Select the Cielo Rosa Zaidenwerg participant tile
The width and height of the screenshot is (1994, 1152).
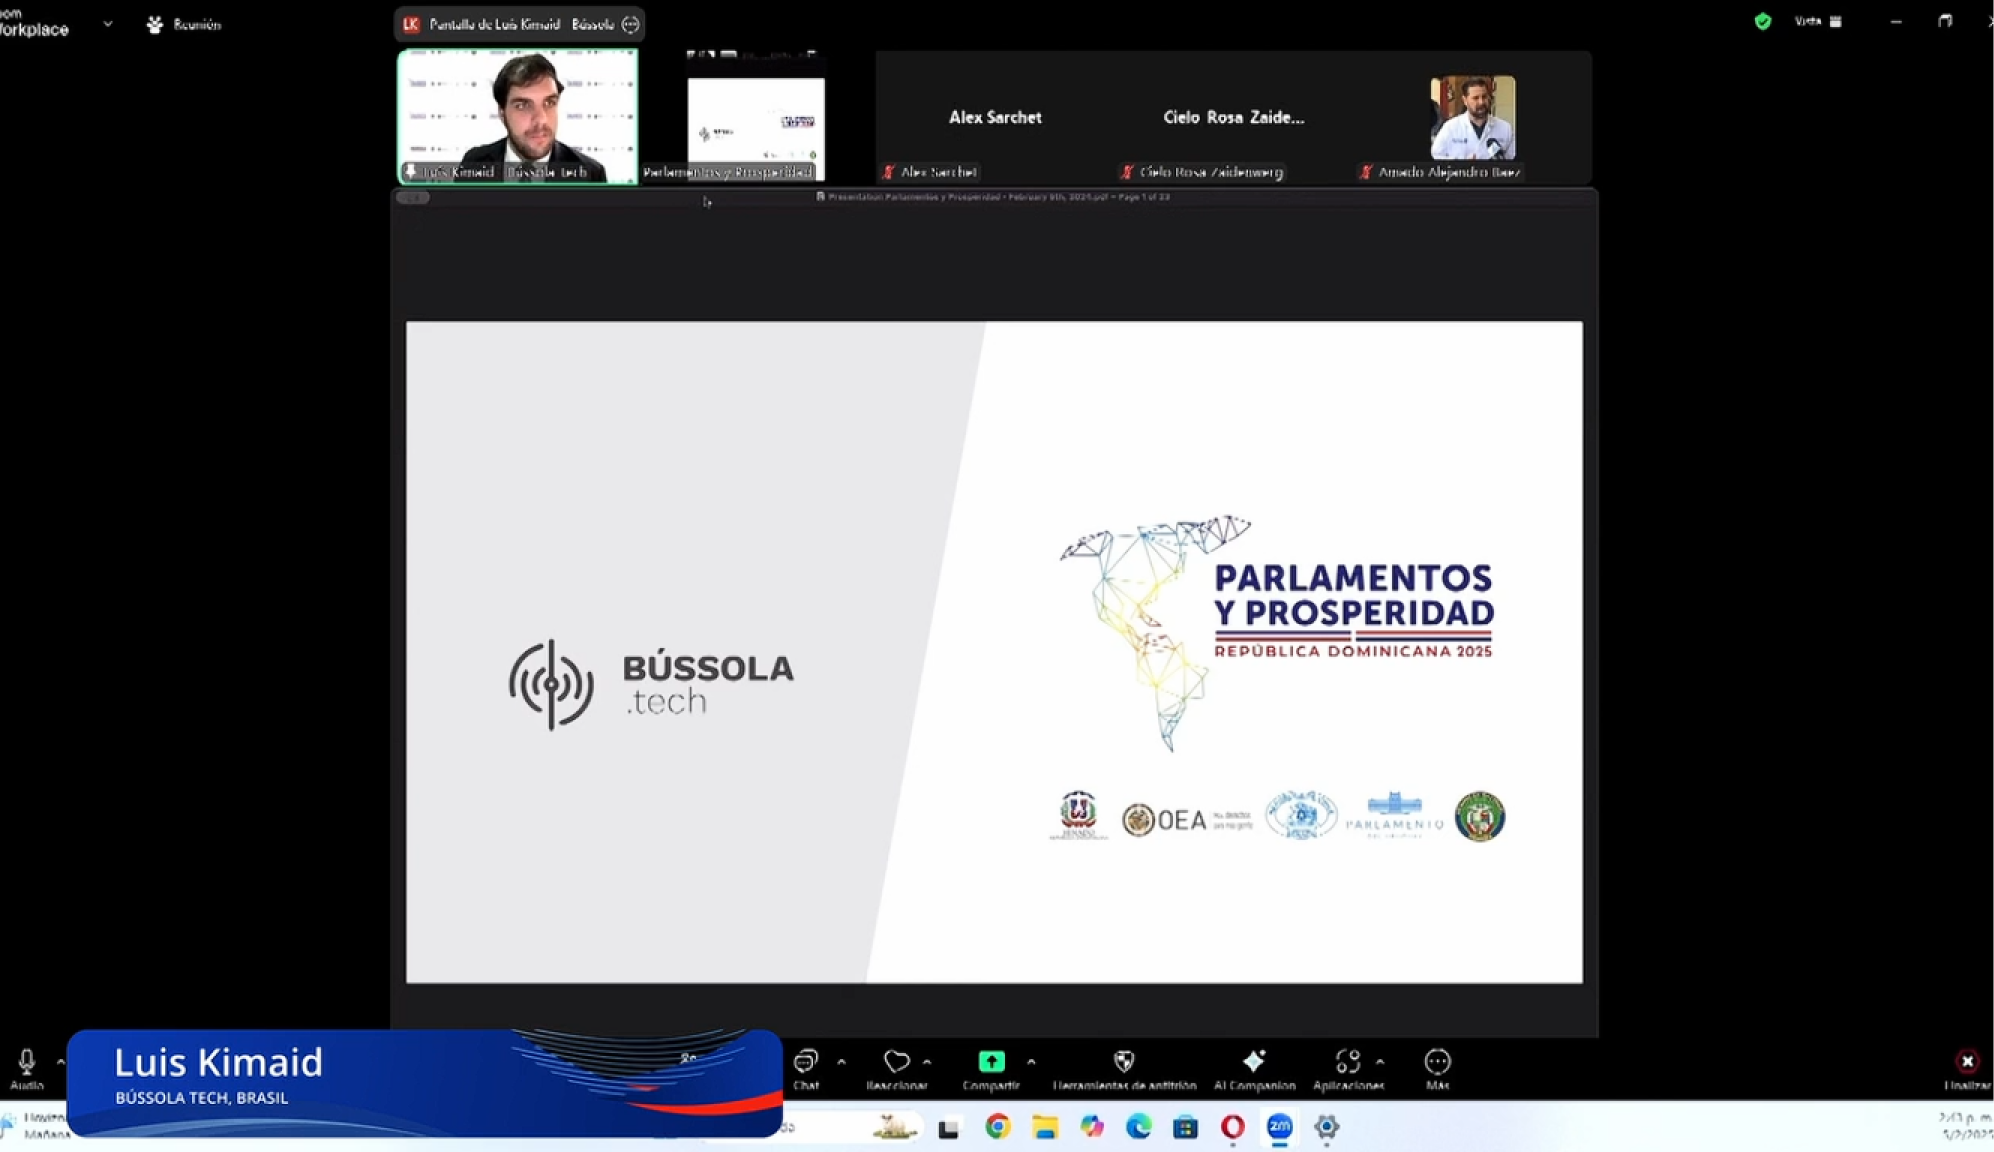point(1233,117)
